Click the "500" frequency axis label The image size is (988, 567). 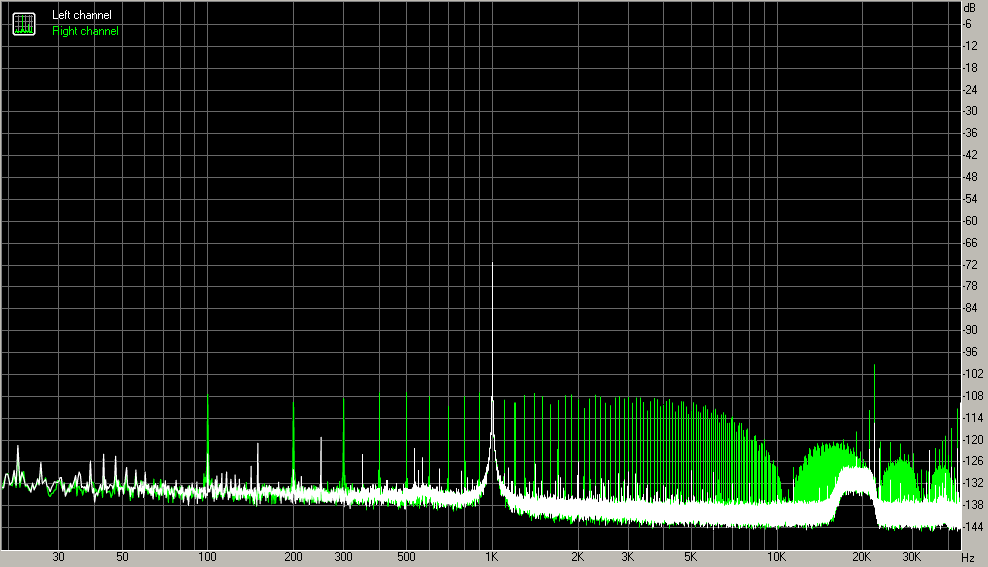(x=406, y=557)
